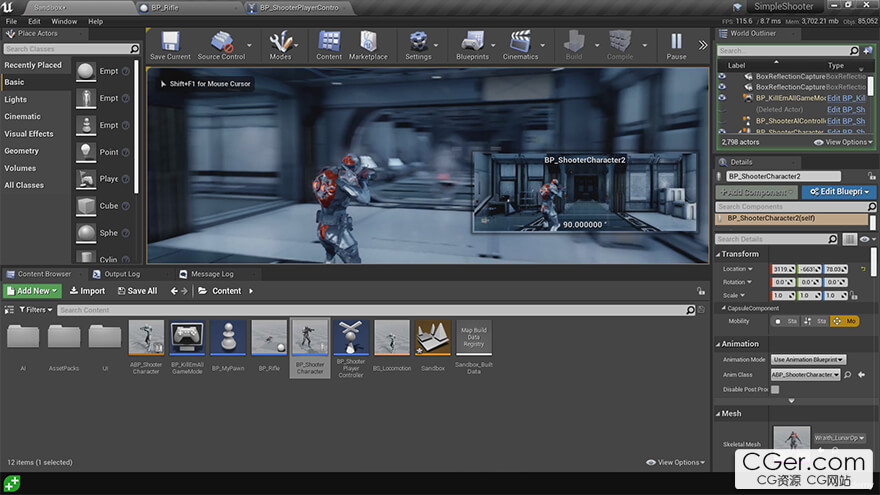The image size is (880, 495).
Task: Select Sphere actor in Place Actors
Action: pyautogui.click(x=86, y=233)
